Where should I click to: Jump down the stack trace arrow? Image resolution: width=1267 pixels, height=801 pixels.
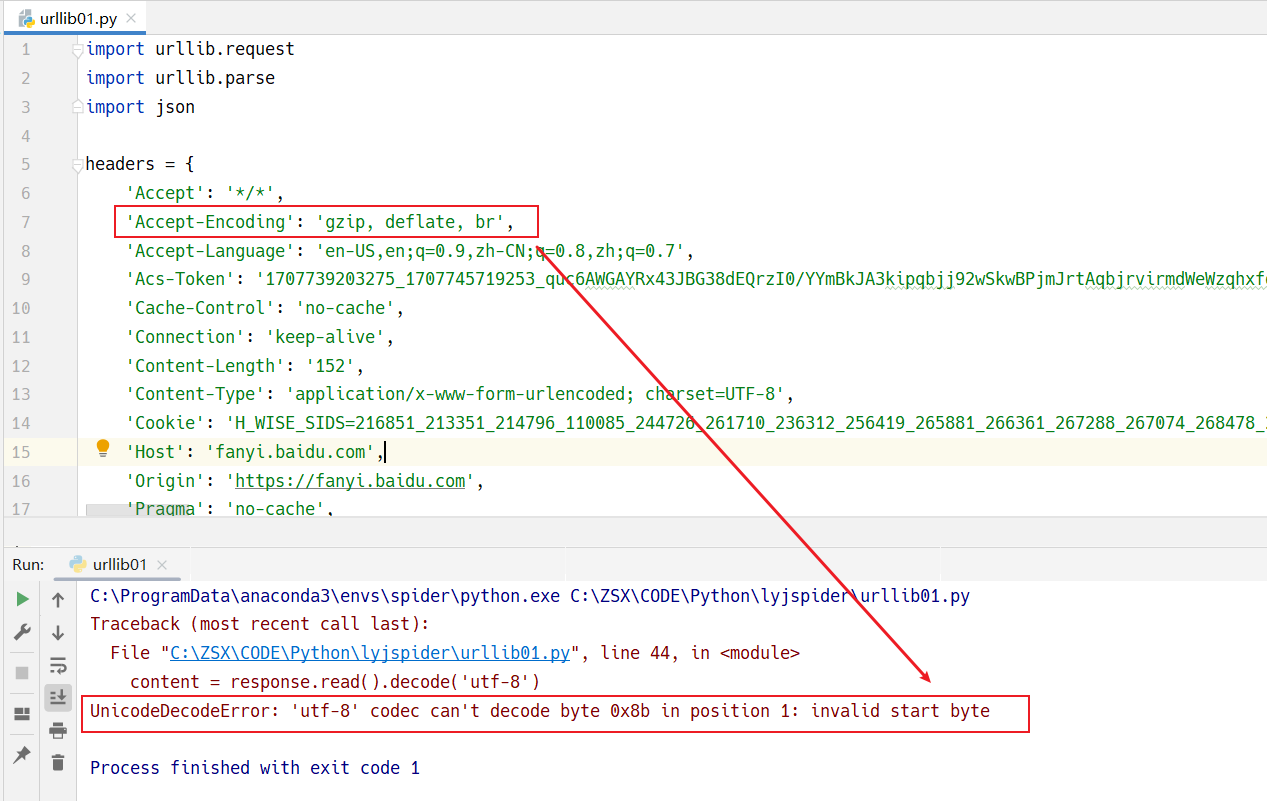(x=58, y=632)
